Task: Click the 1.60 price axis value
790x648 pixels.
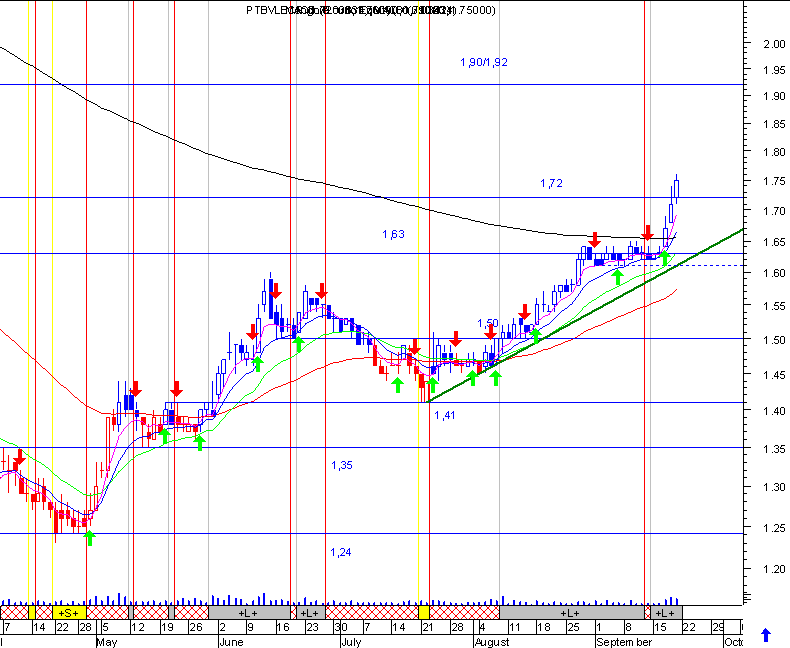Action: (x=774, y=273)
